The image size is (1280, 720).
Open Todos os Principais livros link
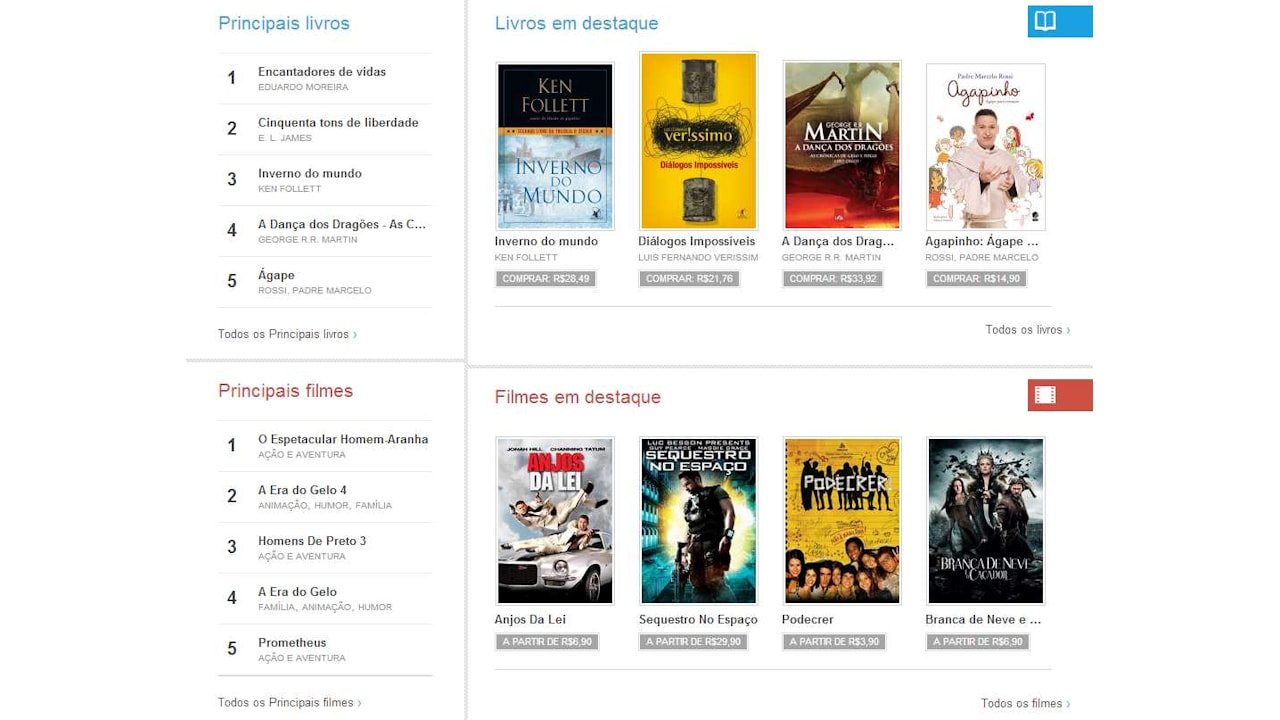coord(287,334)
